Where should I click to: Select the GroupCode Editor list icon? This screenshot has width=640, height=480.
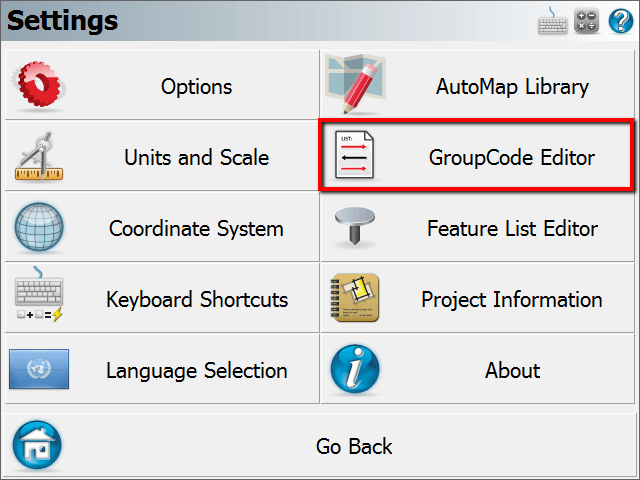click(x=354, y=155)
